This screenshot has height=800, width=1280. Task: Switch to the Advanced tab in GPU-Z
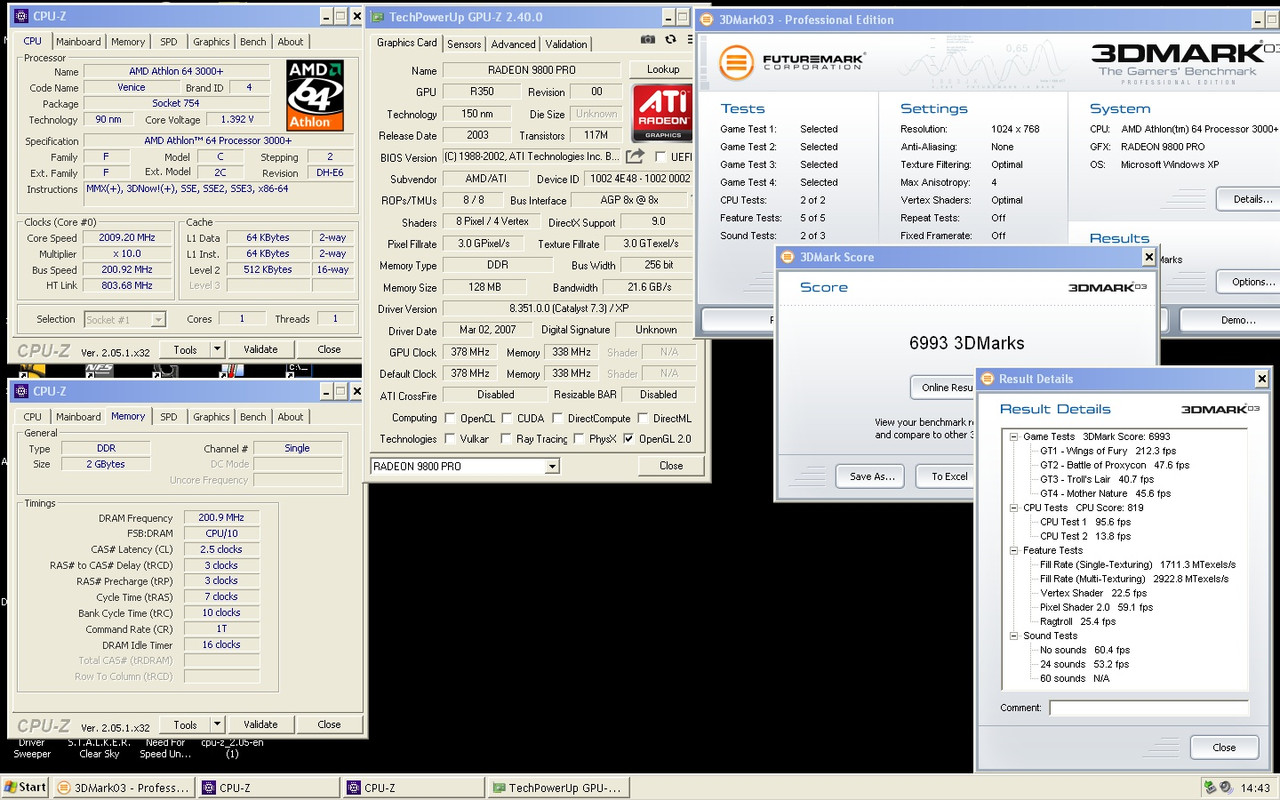pos(513,44)
